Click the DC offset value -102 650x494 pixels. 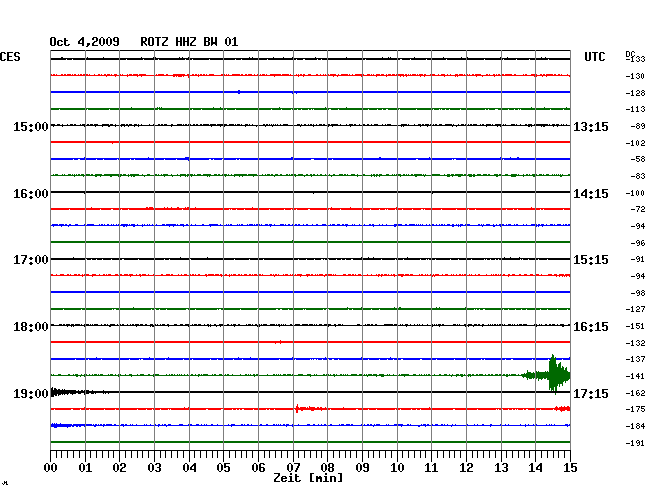(x=635, y=143)
